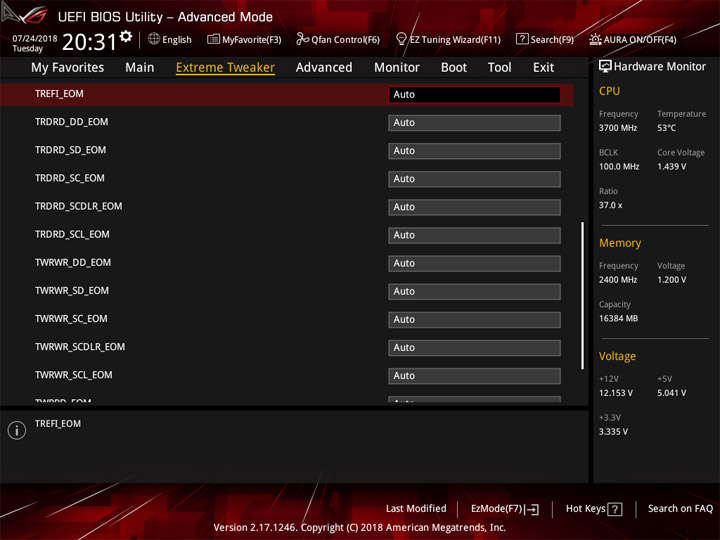Click the 07/24/2018 date text
Screen dimensions: 720x540
[x=35, y=38]
